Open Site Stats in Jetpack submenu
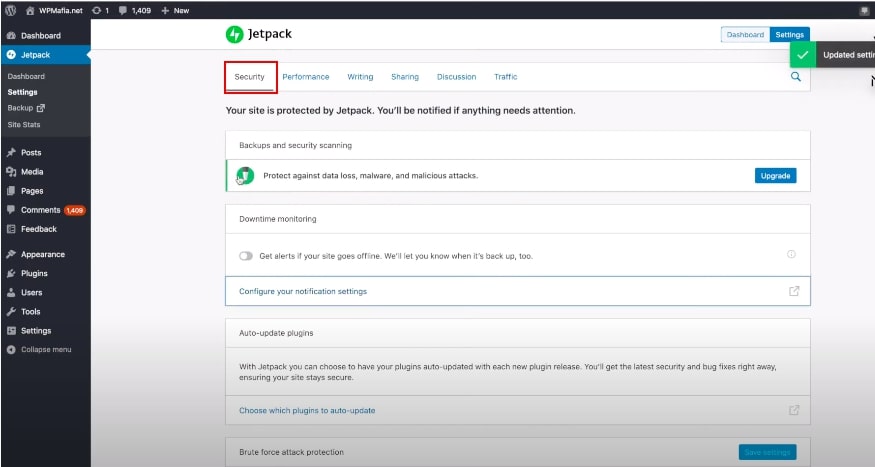 coord(24,124)
